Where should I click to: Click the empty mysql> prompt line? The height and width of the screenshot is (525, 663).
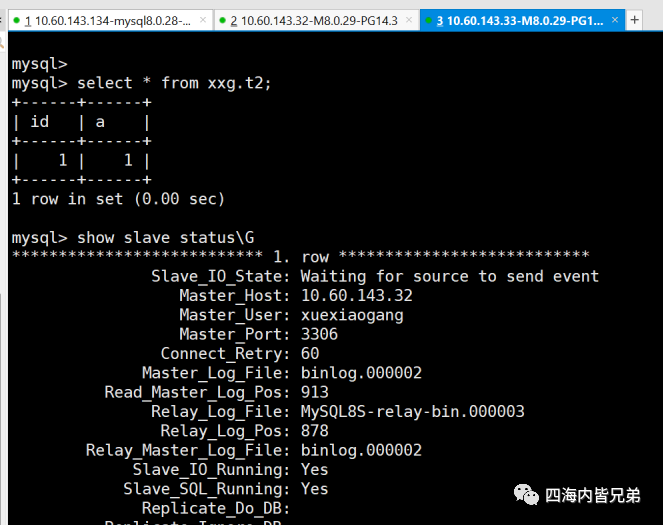(x=39, y=64)
